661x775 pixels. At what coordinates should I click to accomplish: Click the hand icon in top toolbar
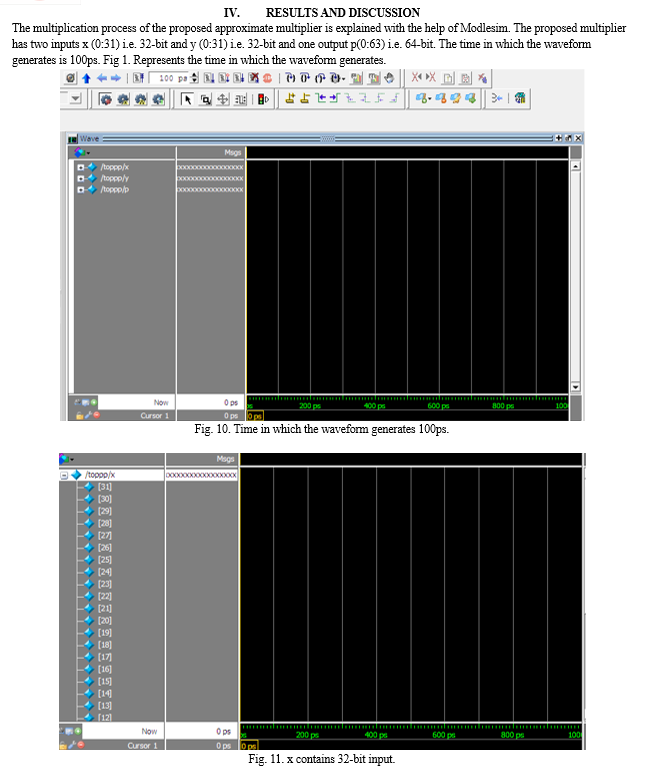click(389, 78)
